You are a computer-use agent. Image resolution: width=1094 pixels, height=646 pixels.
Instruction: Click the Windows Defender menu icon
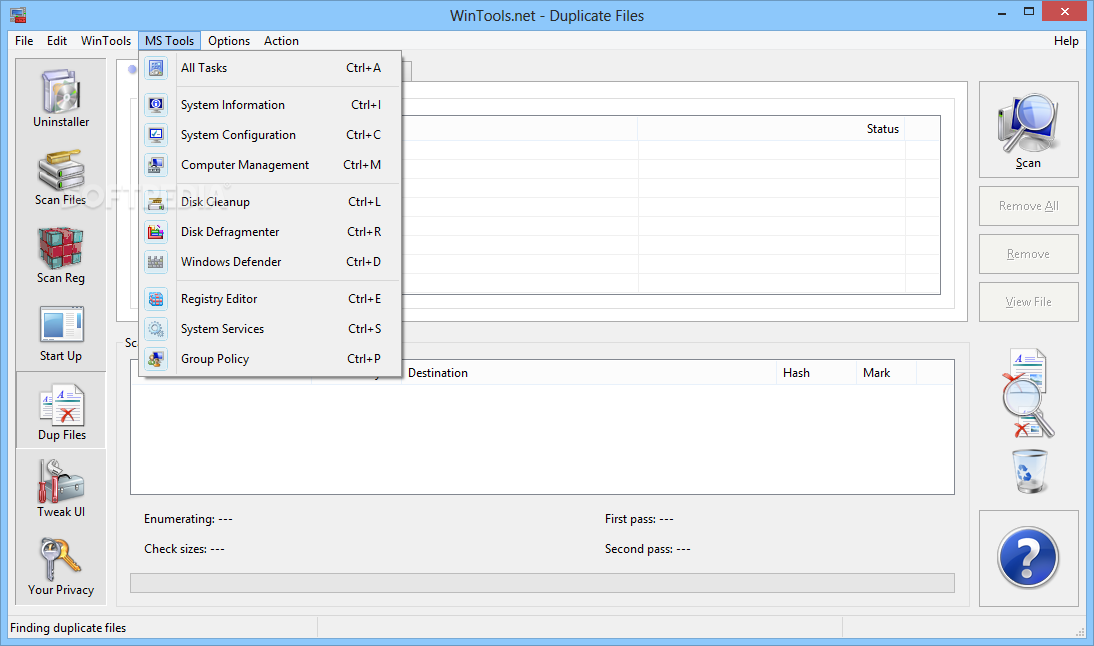156,262
